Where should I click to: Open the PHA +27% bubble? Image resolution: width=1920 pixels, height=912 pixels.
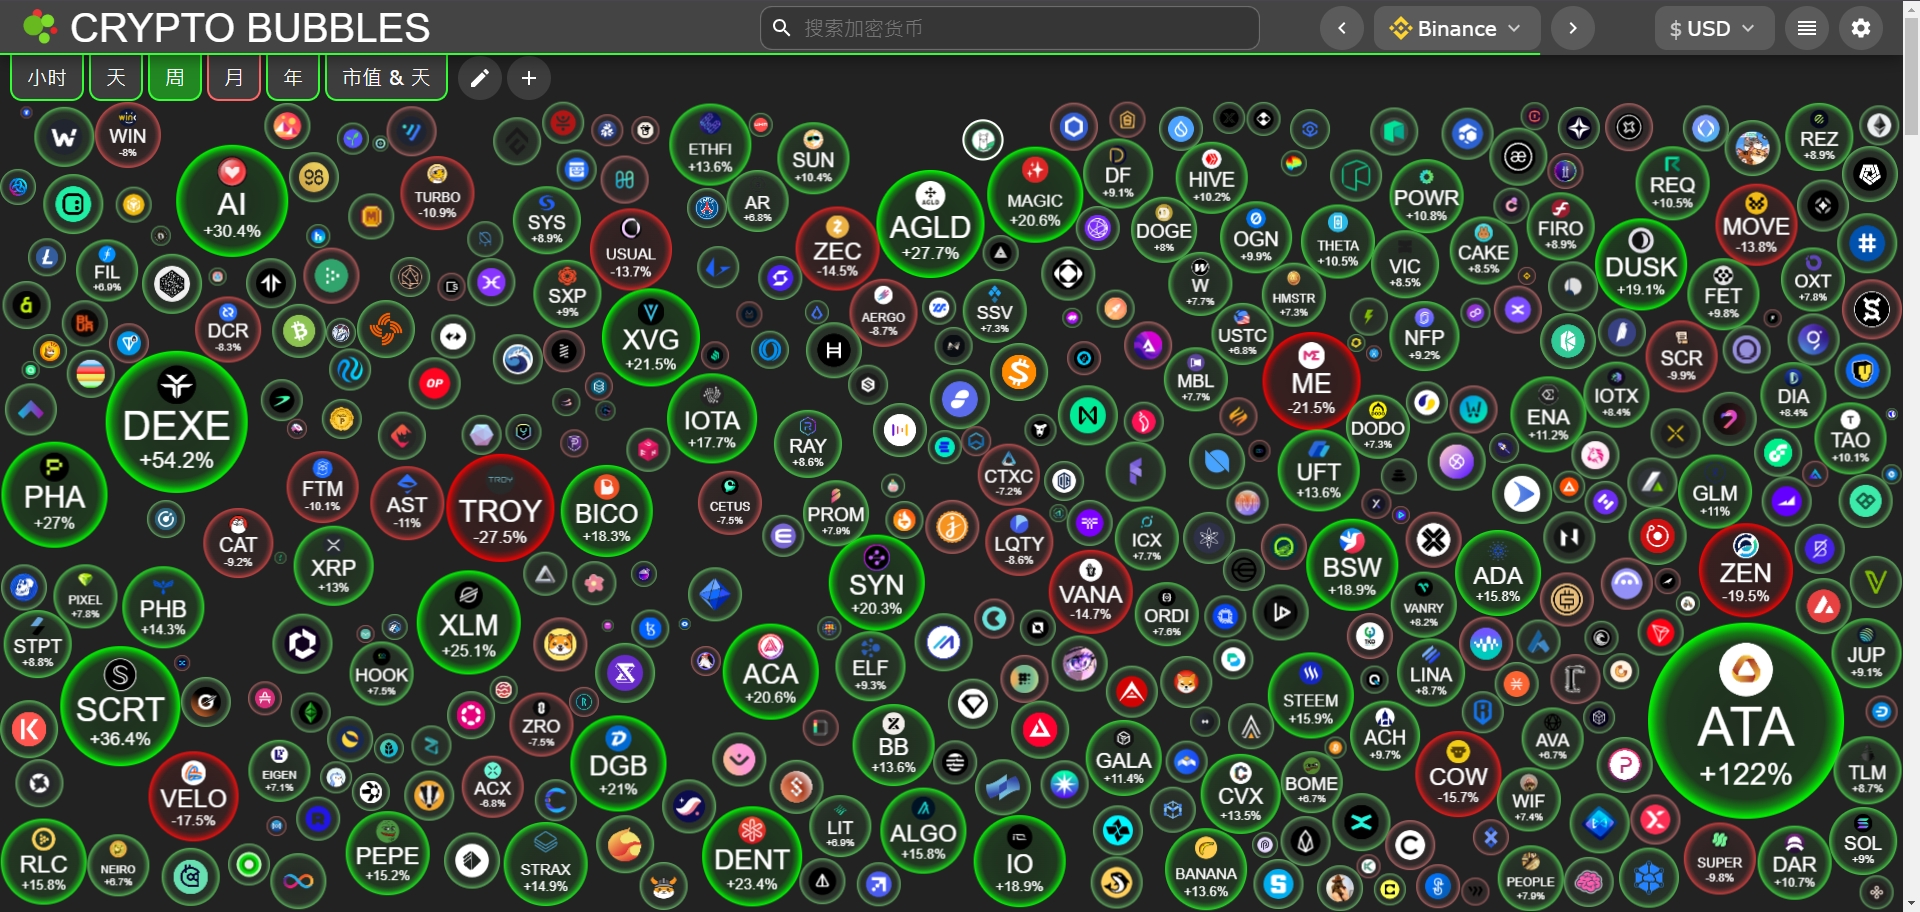[54, 495]
